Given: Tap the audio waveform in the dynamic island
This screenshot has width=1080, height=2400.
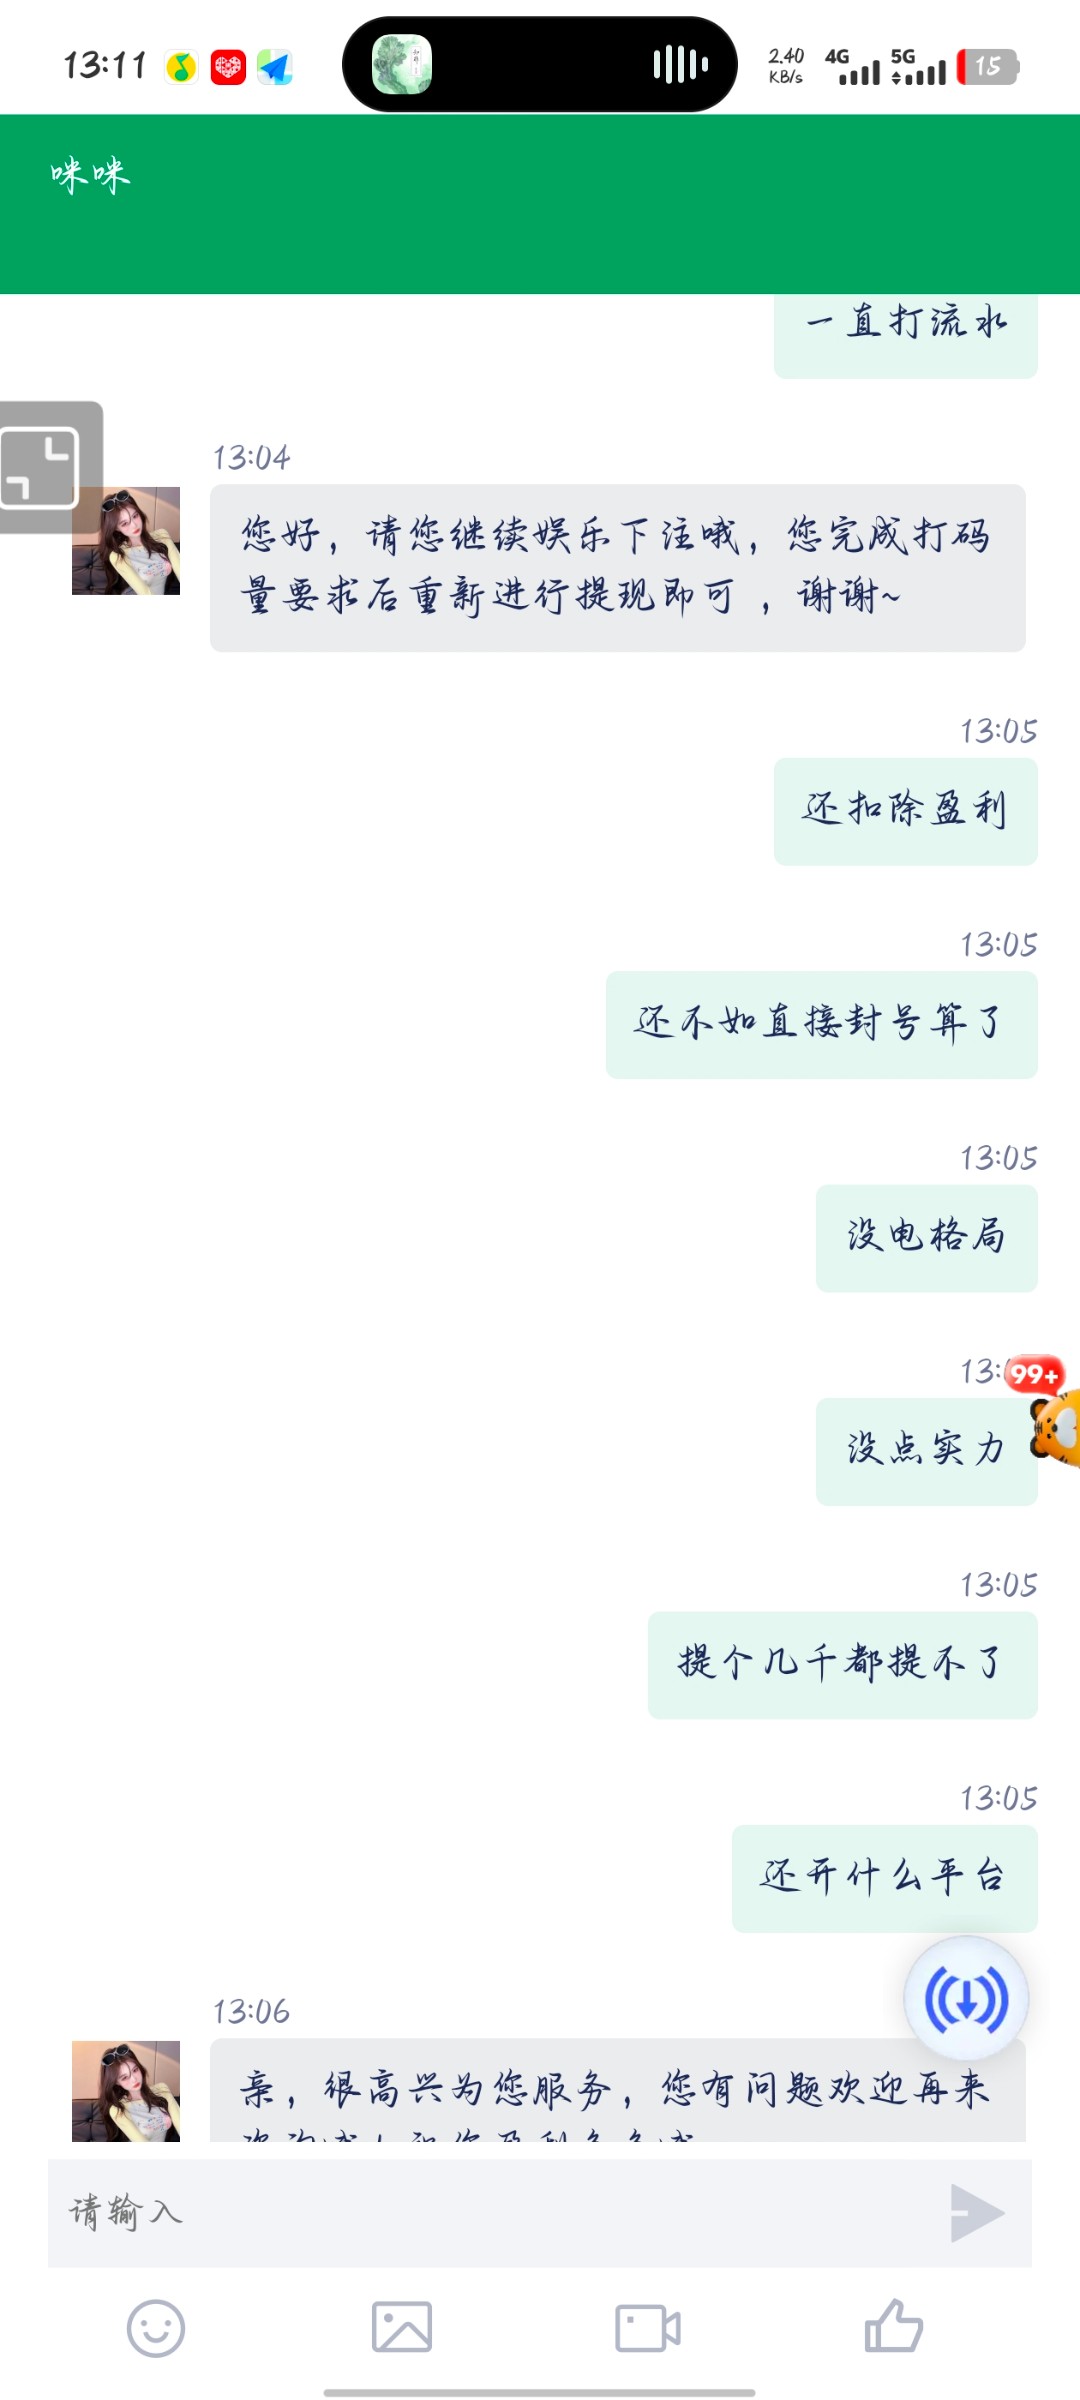Looking at the screenshot, I should [680, 65].
